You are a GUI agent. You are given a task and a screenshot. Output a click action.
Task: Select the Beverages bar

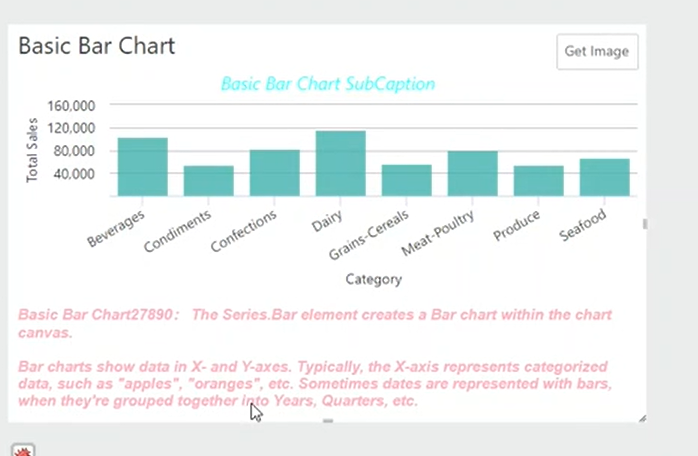tap(142, 167)
